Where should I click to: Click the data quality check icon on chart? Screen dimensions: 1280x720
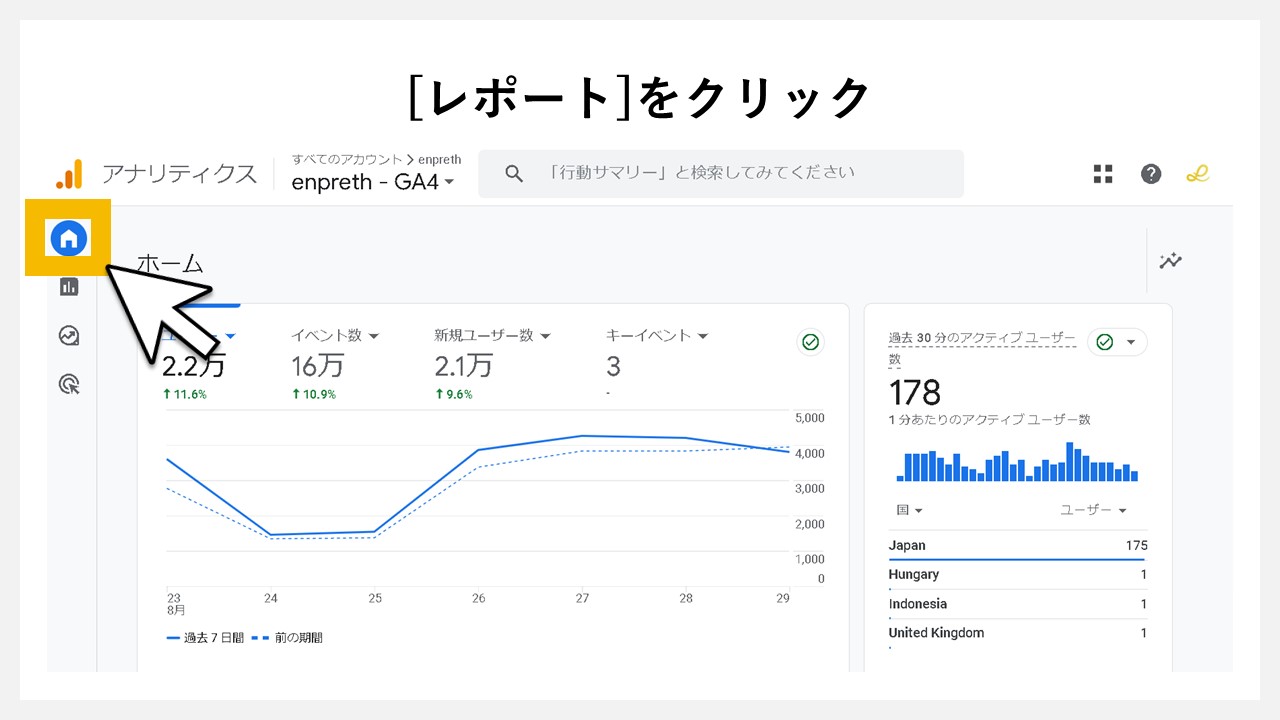(x=810, y=341)
